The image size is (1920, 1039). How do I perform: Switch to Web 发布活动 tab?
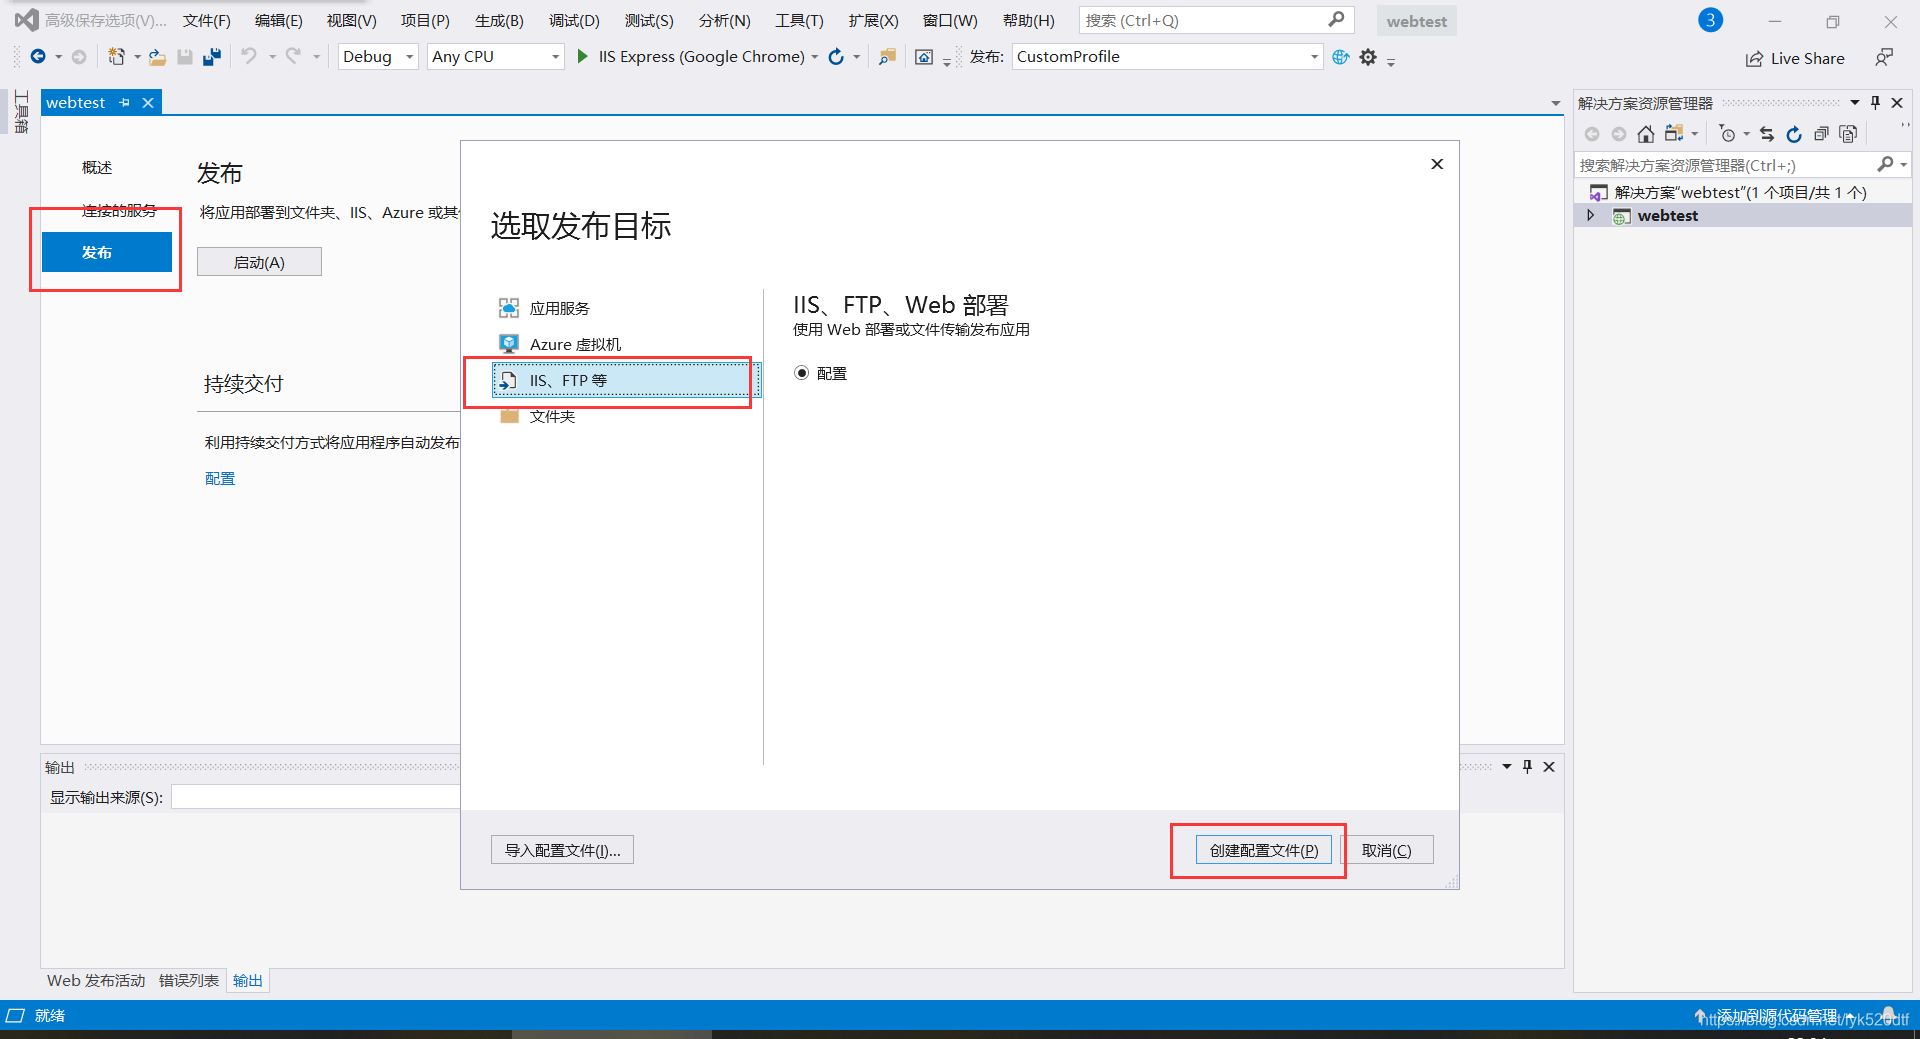[x=96, y=980]
